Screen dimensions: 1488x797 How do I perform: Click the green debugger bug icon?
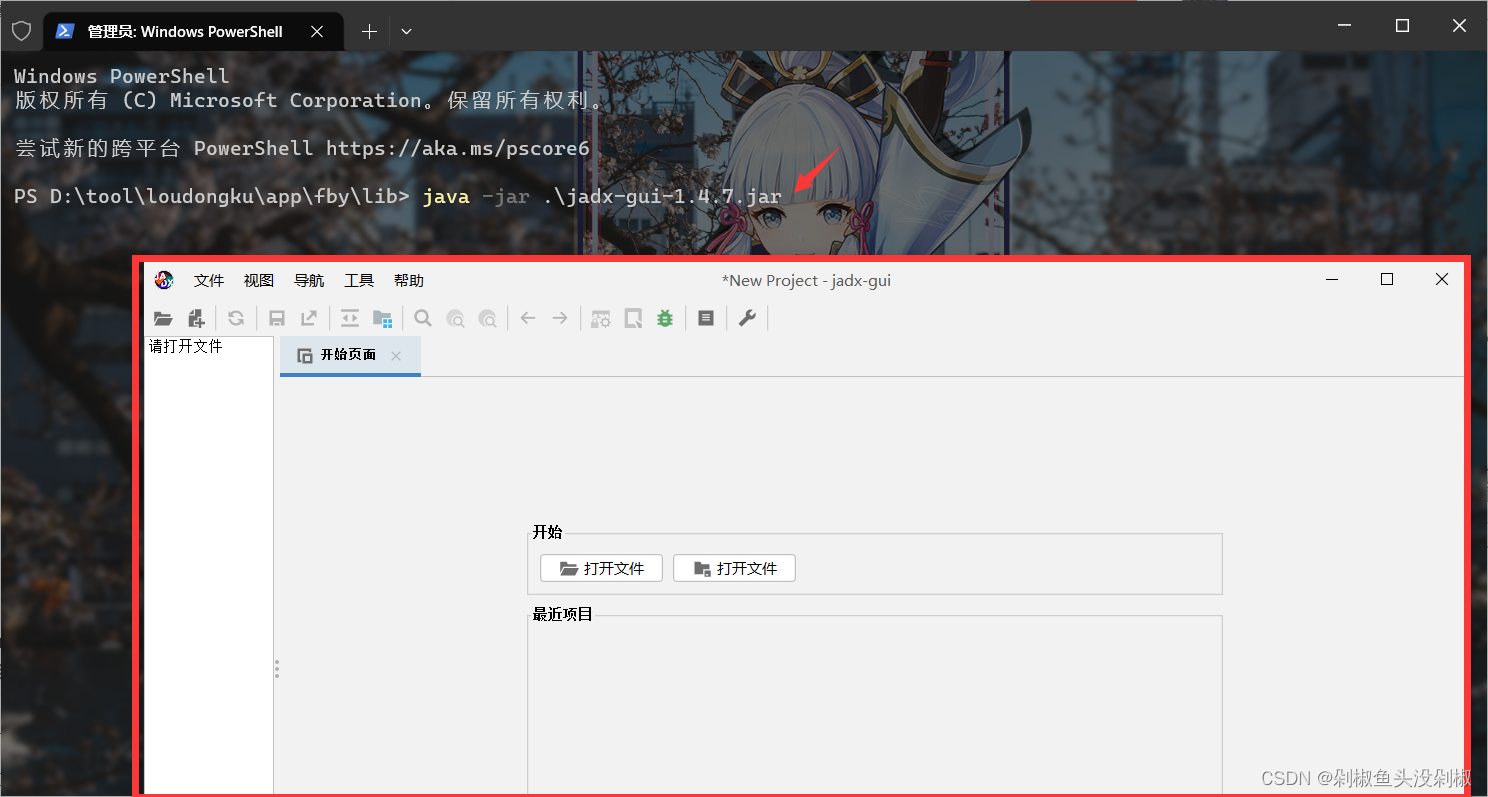pyautogui.click(x=665, y=319)
